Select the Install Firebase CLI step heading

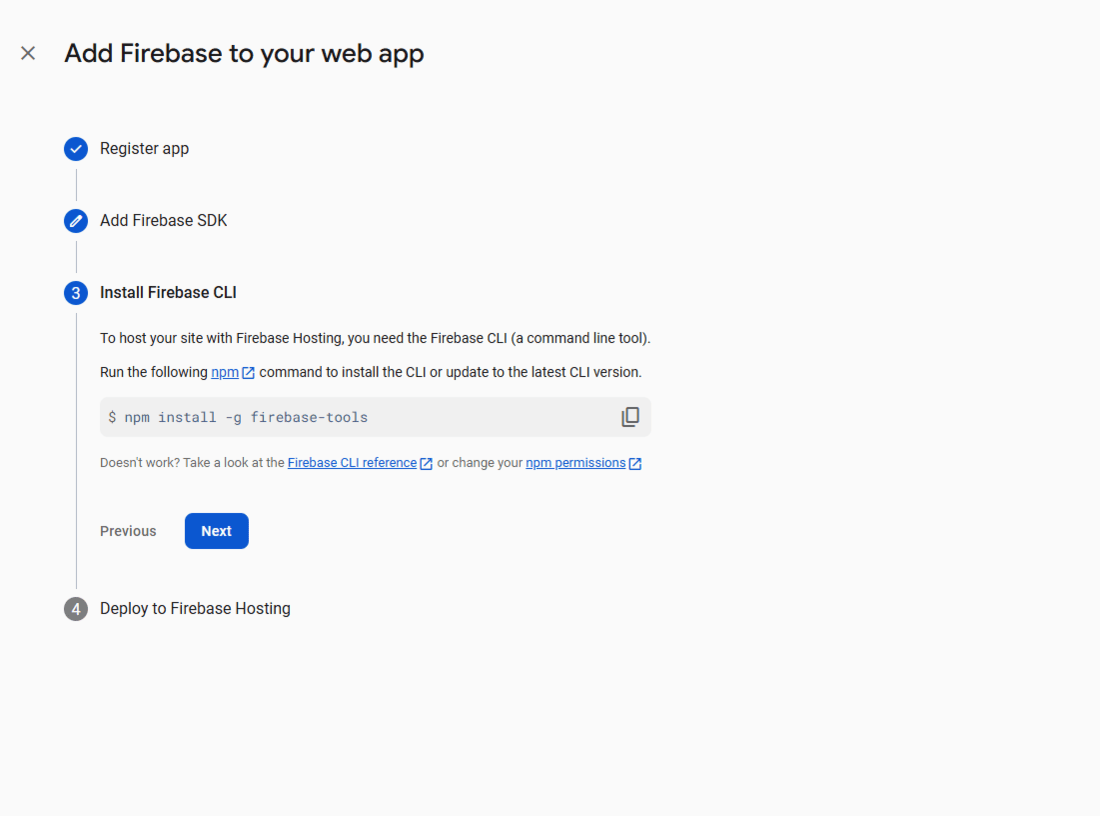(x=168, y=293)
